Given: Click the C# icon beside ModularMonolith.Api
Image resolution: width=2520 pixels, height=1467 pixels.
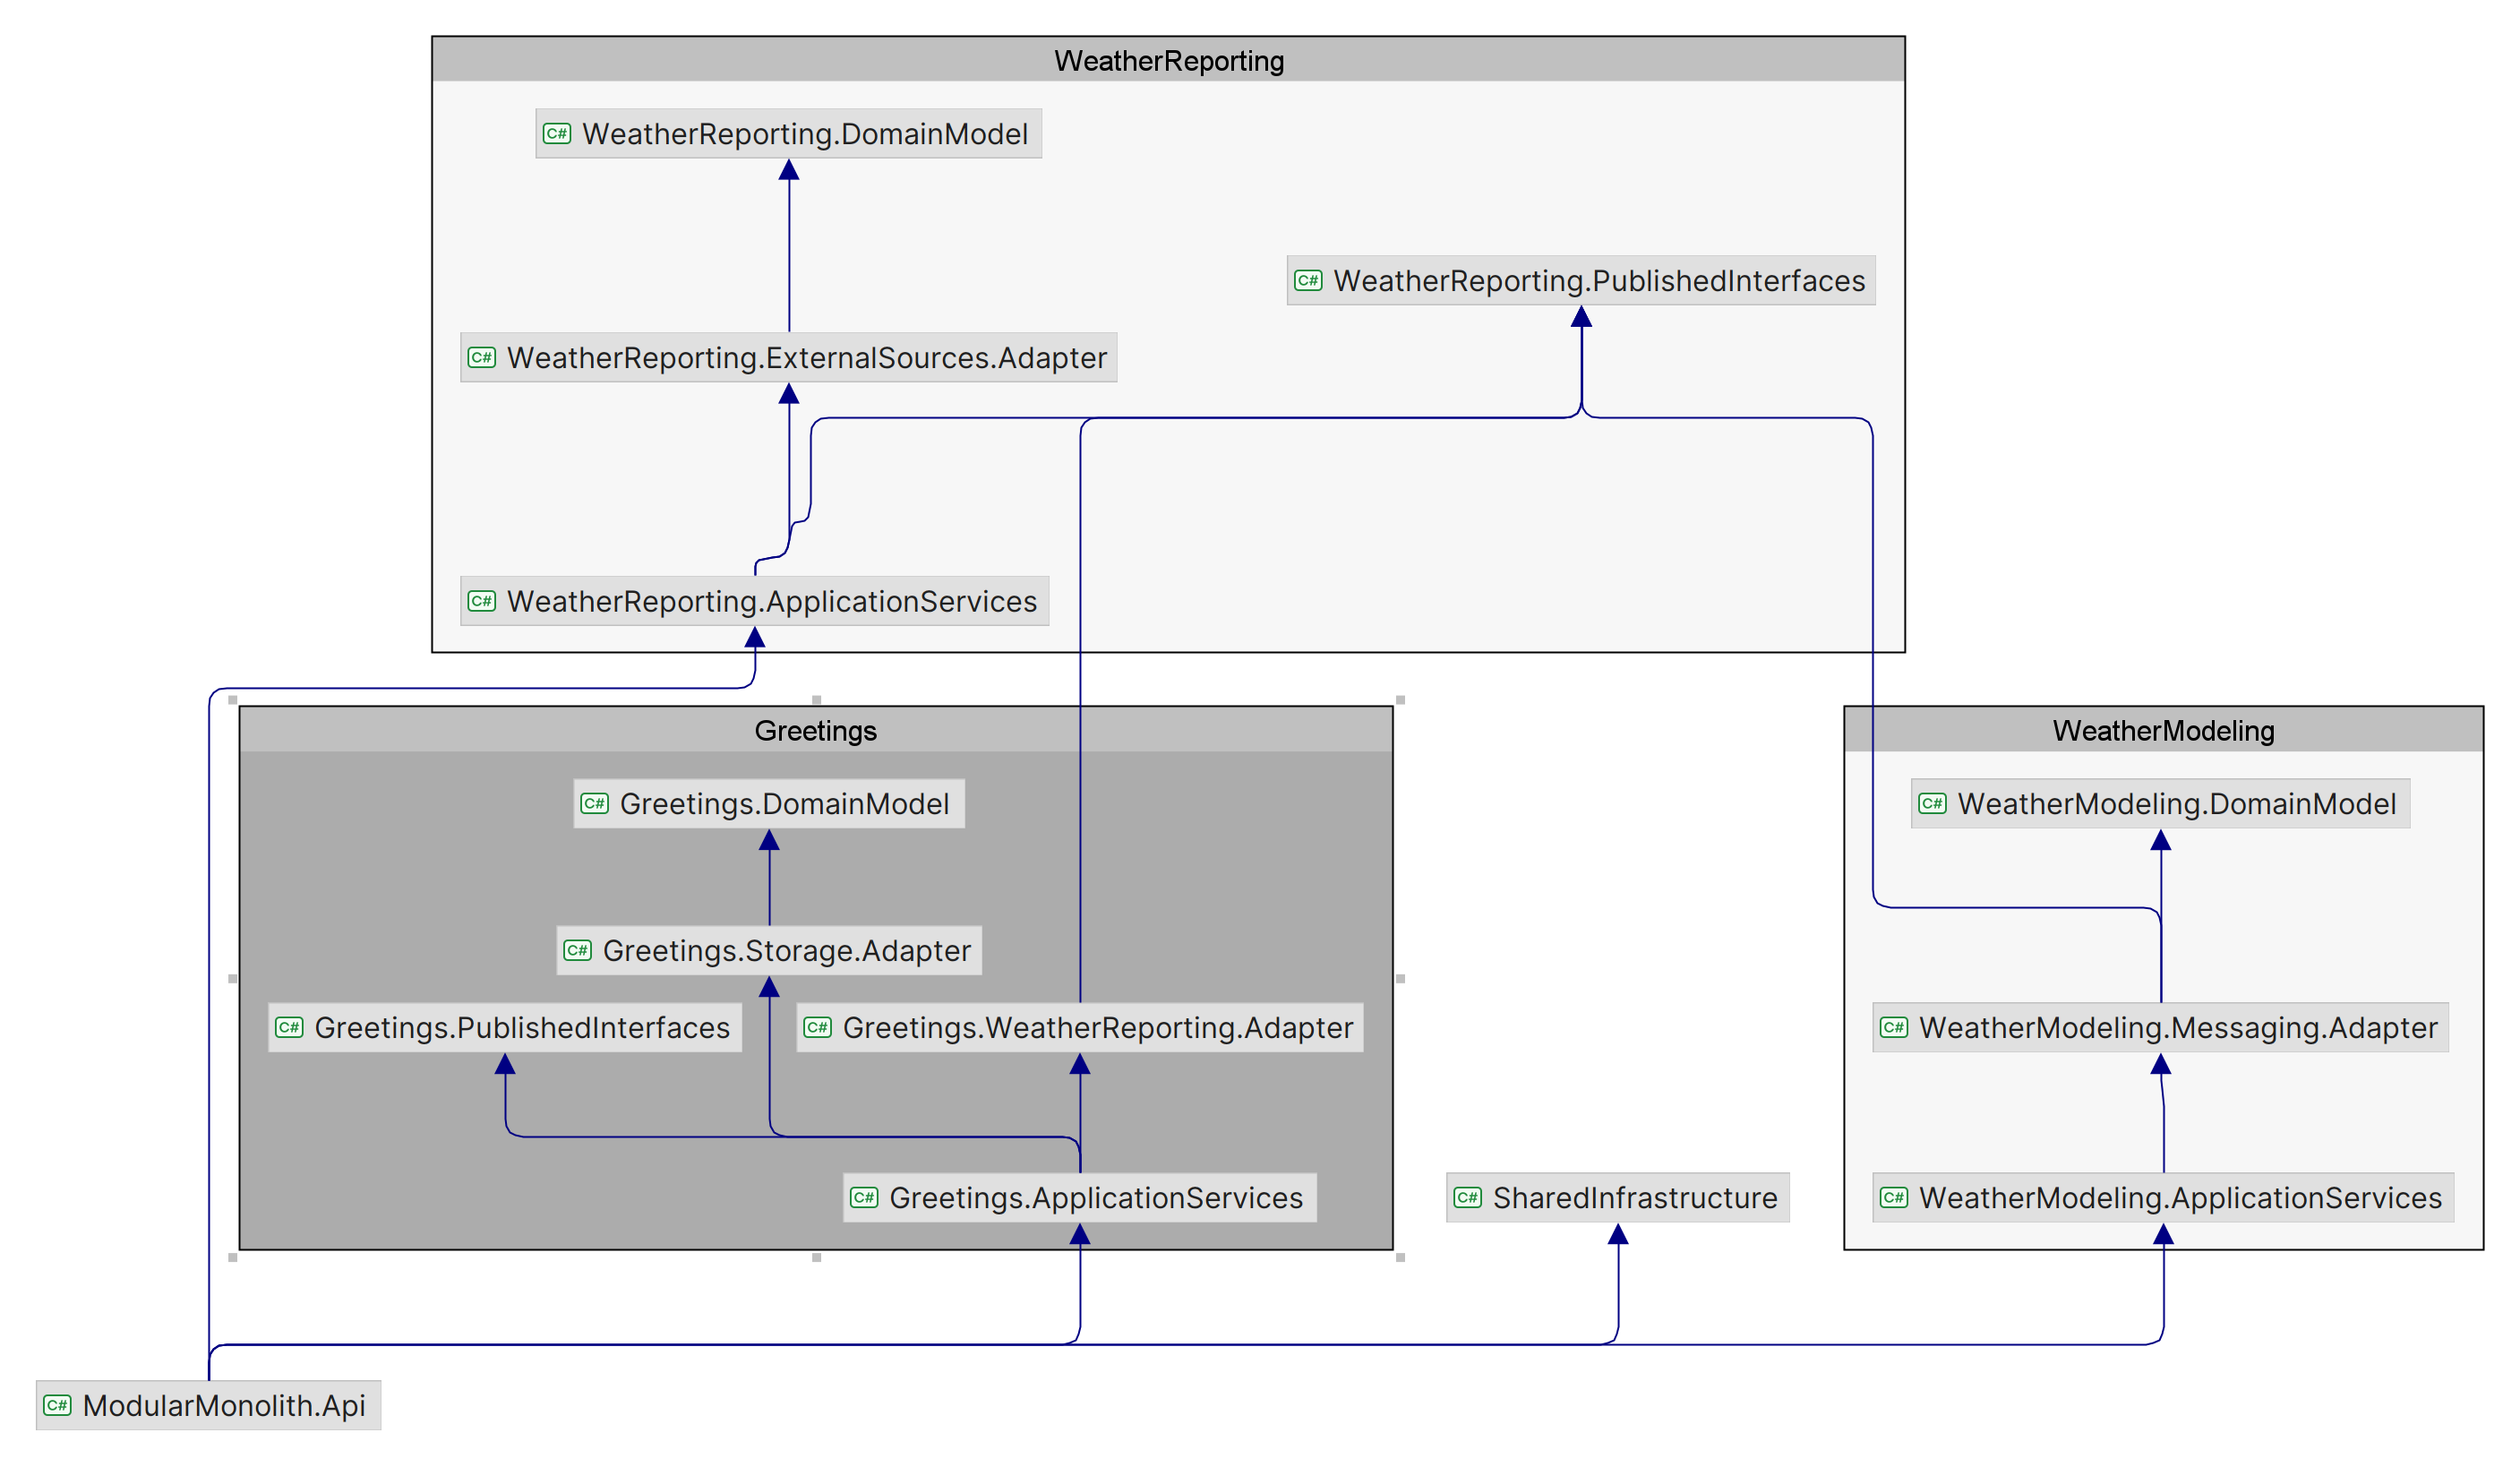Looking at the screenshot, I should (57, 1405).
